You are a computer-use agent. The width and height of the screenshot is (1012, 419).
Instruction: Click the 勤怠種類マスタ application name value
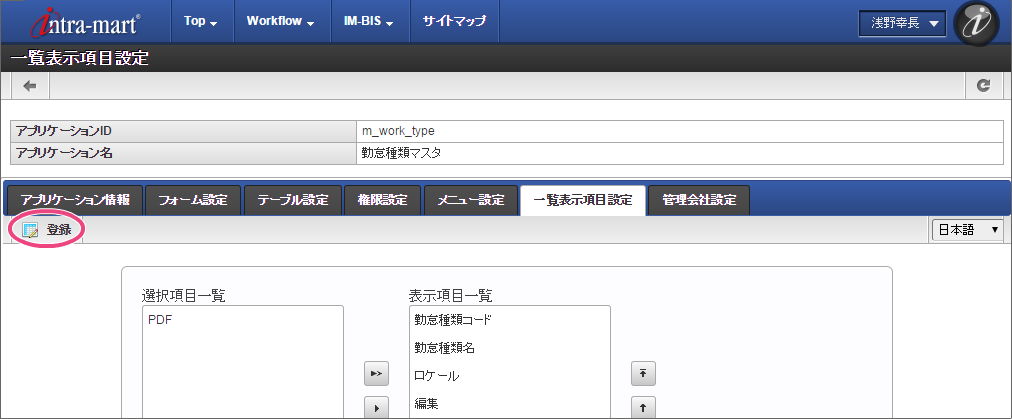[401, 153]
